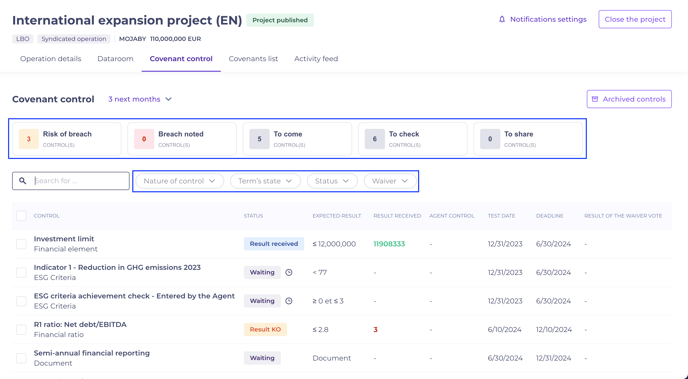Expand the Nature of control filter
The image size is (688, 379).
tap(179, 181)
